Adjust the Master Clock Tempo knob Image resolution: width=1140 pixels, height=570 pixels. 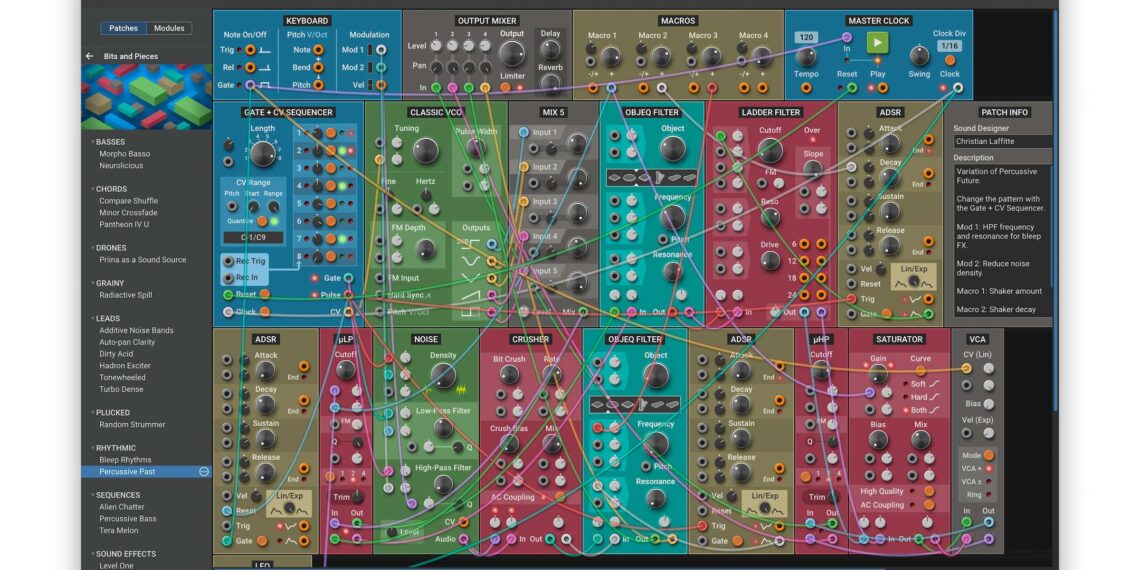click(x=806, y=57)
